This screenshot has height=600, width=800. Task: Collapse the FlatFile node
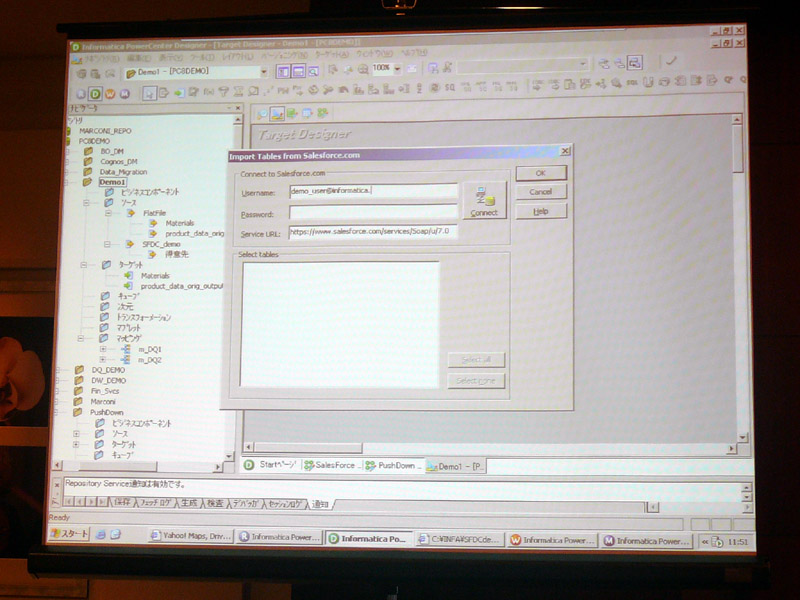click(x=108, y=213)
